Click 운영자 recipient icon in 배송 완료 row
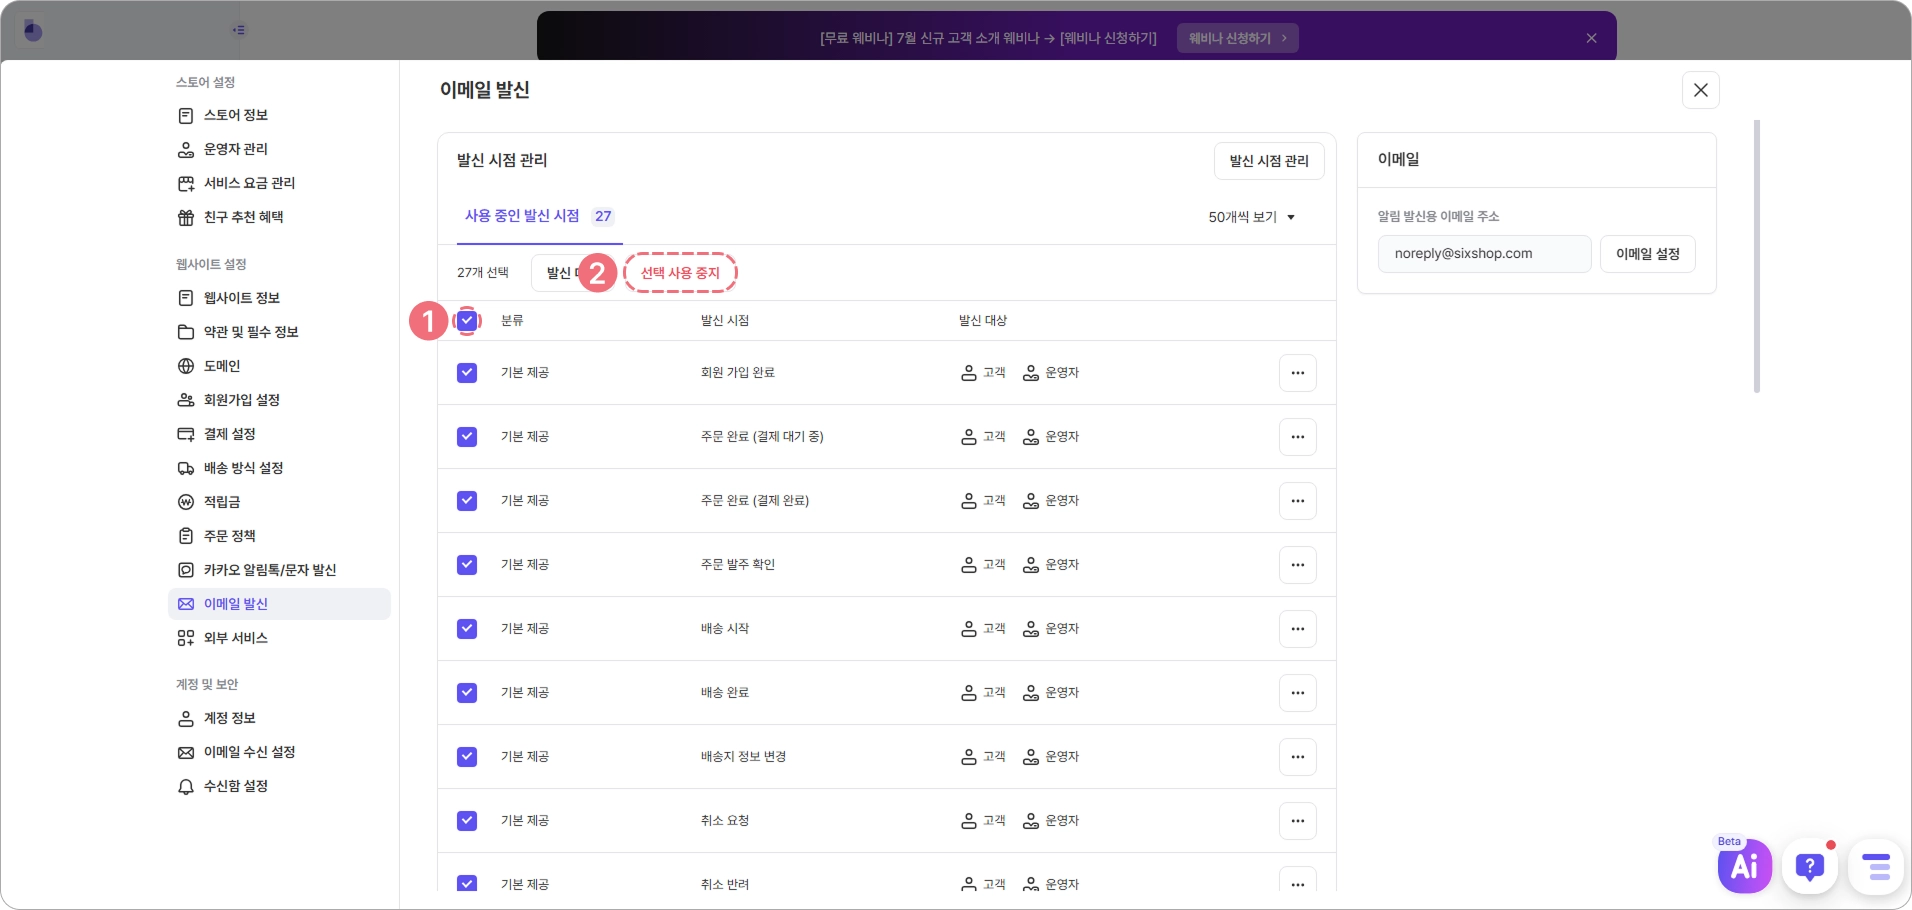Viewport: 1912px width, 910px height. pyautogui.click(x=1030, y=693)
